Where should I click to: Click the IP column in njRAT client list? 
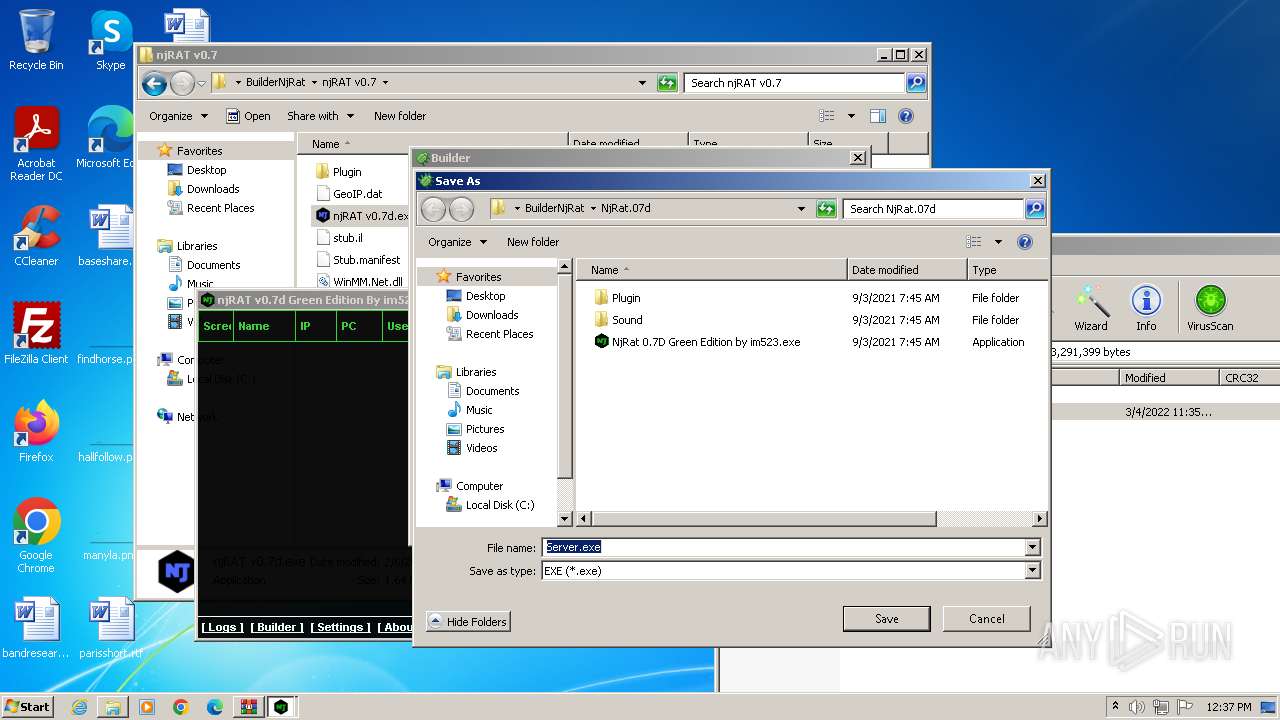pyautogui.click(x=315, y=326)
